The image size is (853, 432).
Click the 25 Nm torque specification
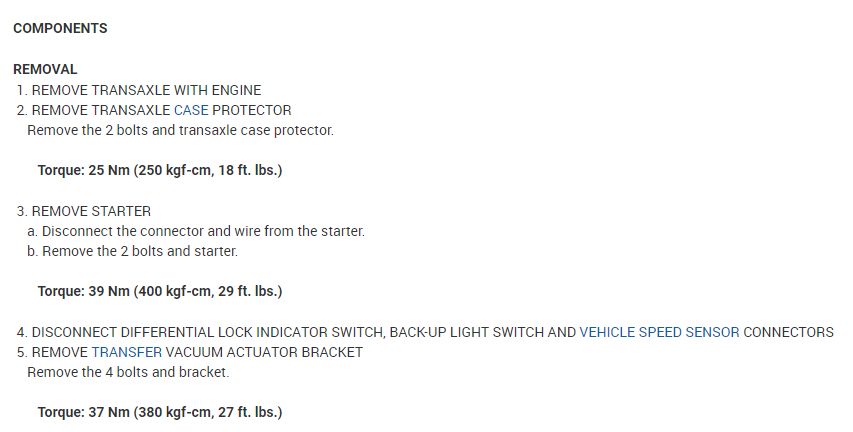coord(159,170)
